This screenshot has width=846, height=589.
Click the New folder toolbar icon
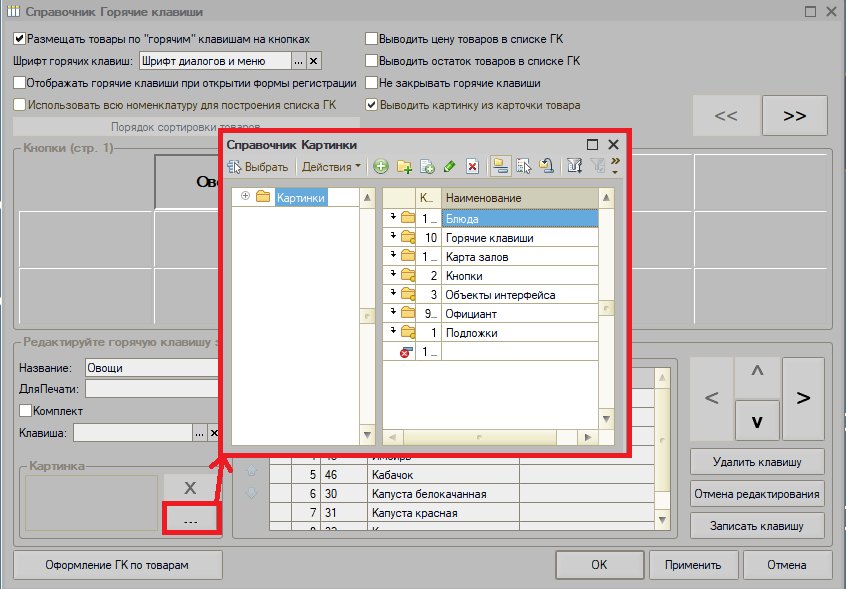tap(404, 167)
